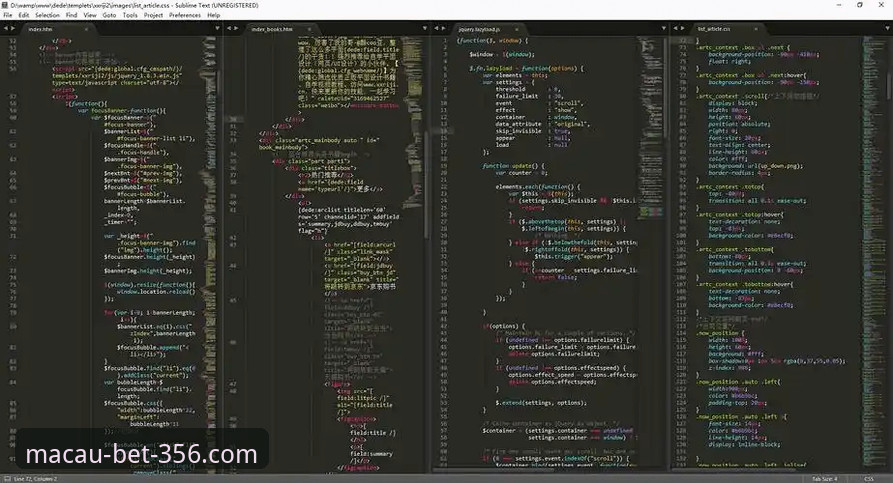This screenshot has height=483, width=893.
Task: Open the Goto menu
Action: (x=109, y=15)
